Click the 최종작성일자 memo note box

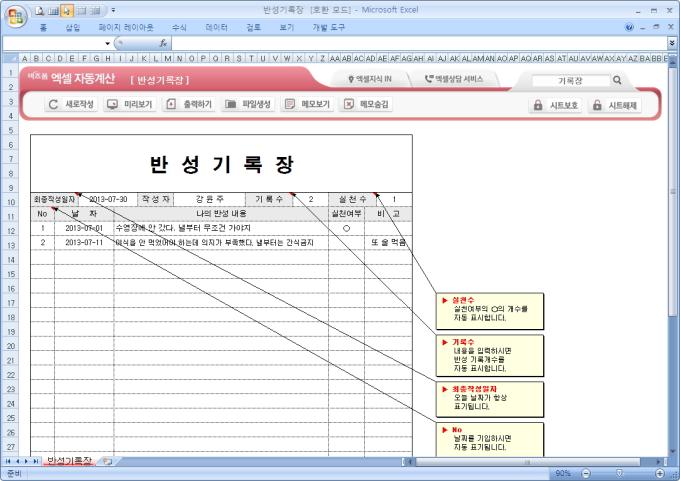490,399
